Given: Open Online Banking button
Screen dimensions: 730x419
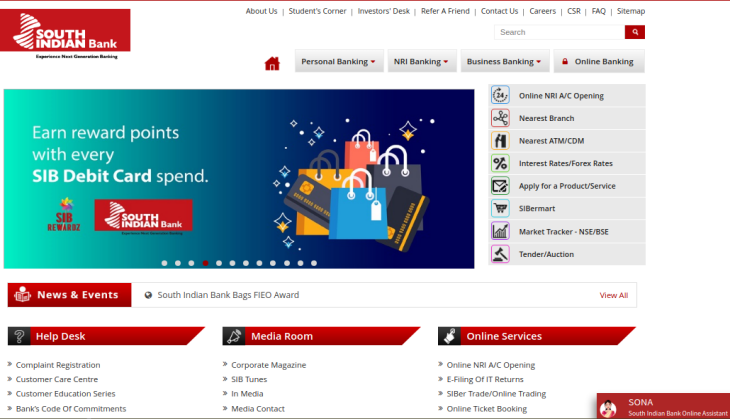Looking at the screenshot, I should 599,61.
